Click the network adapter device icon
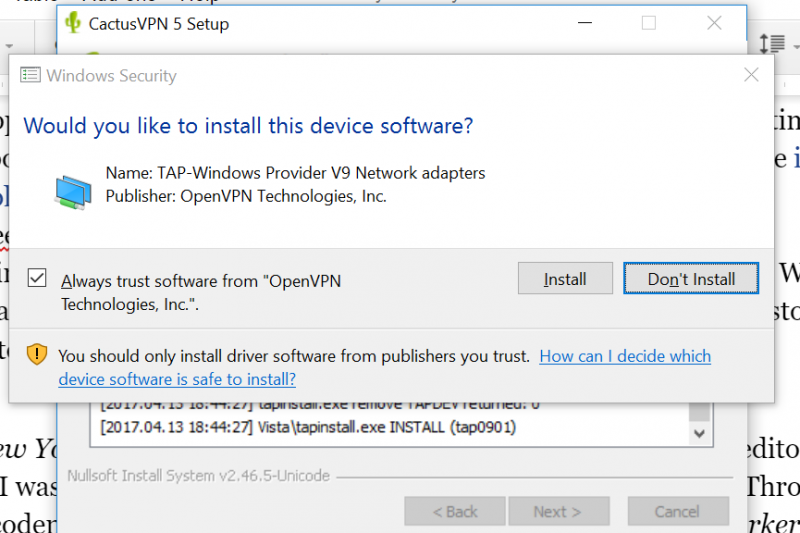800x533 pixels. pyautogui.click(x=73, y=192)
